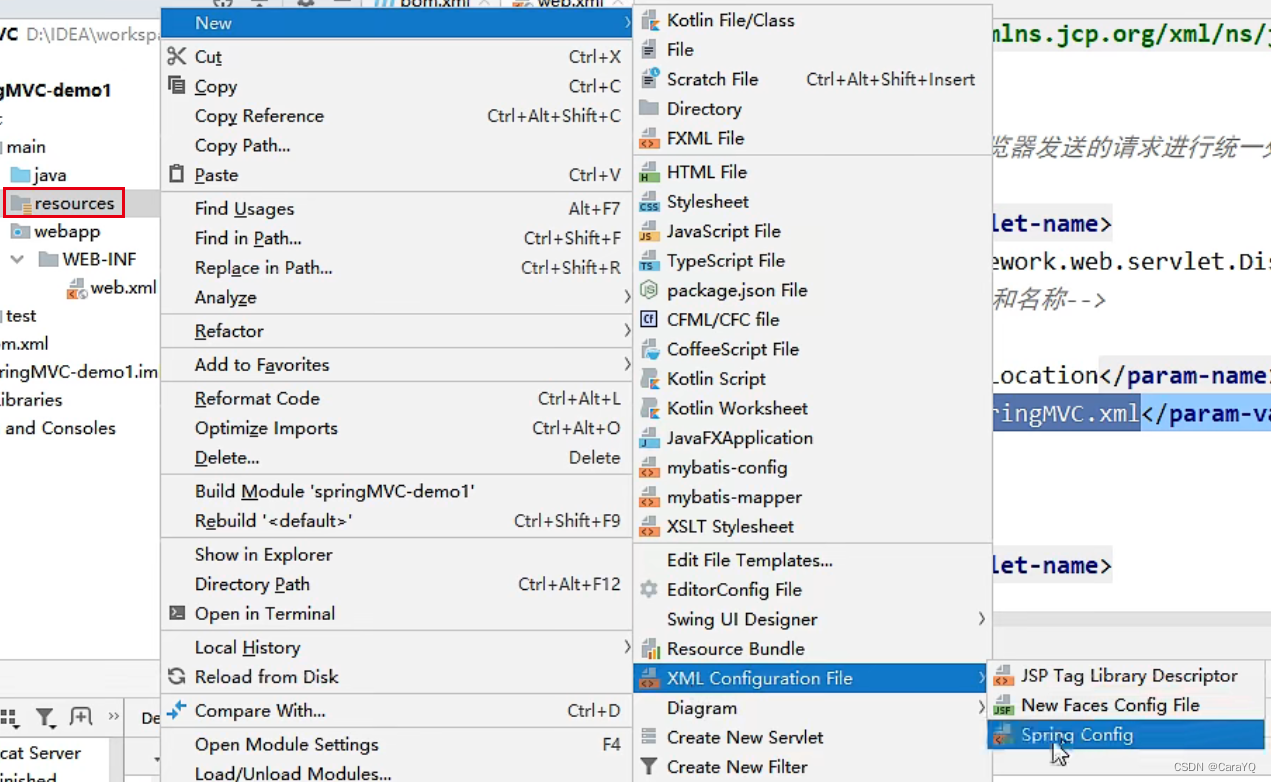
Task: Expand the Swing UI Designer submenu
Action: (x=982, y=619)
